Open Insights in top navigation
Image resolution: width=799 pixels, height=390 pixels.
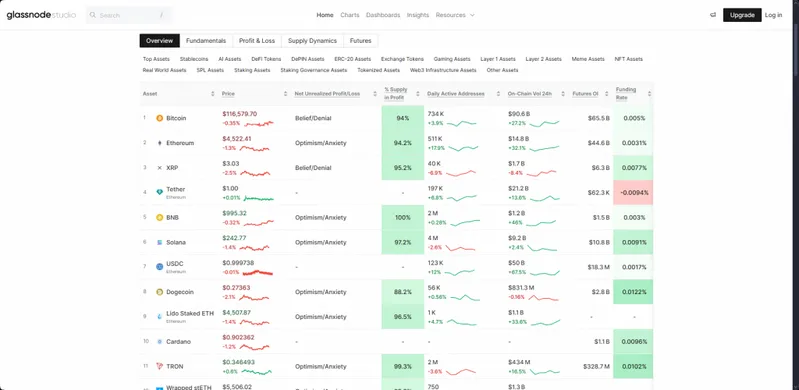[x=418, y=15]
